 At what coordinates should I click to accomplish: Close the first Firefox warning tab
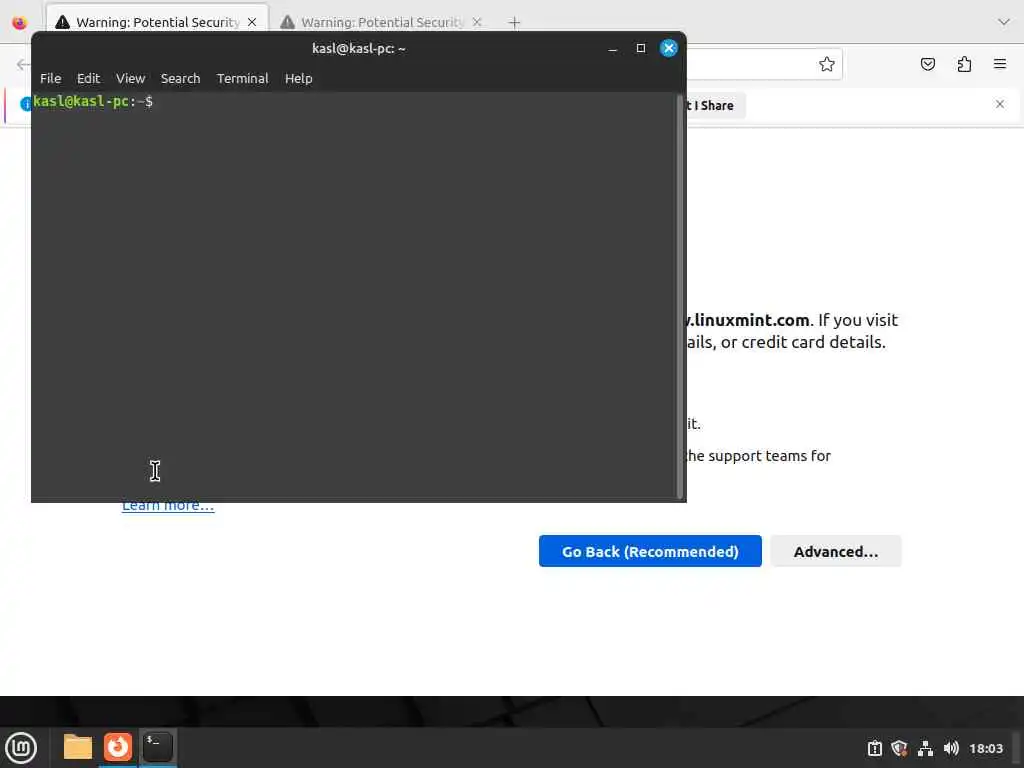252,22
